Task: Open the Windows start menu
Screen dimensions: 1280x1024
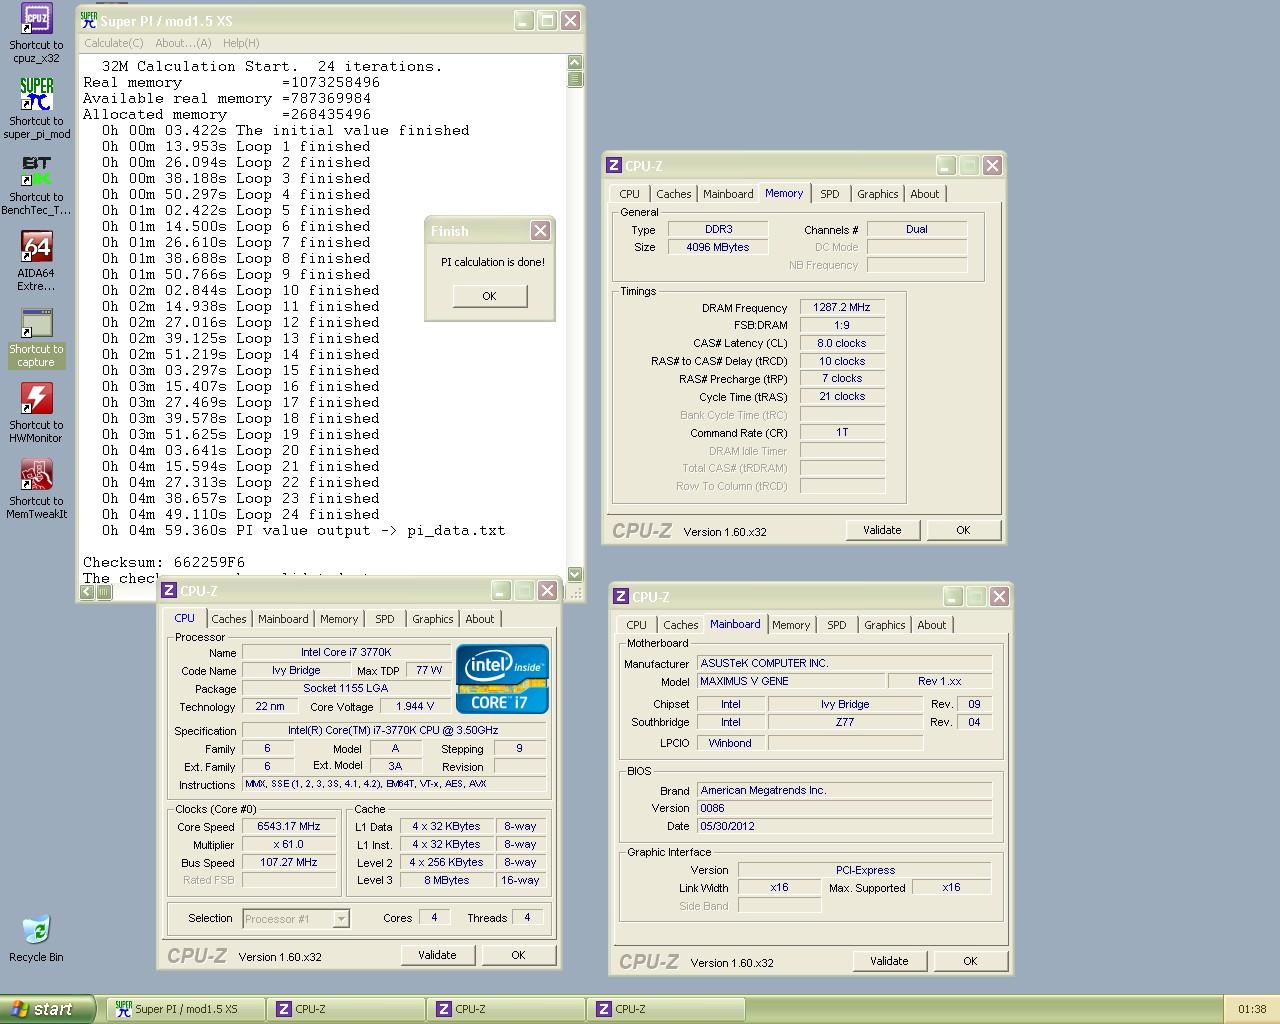Action: [x=48, y=1009]
